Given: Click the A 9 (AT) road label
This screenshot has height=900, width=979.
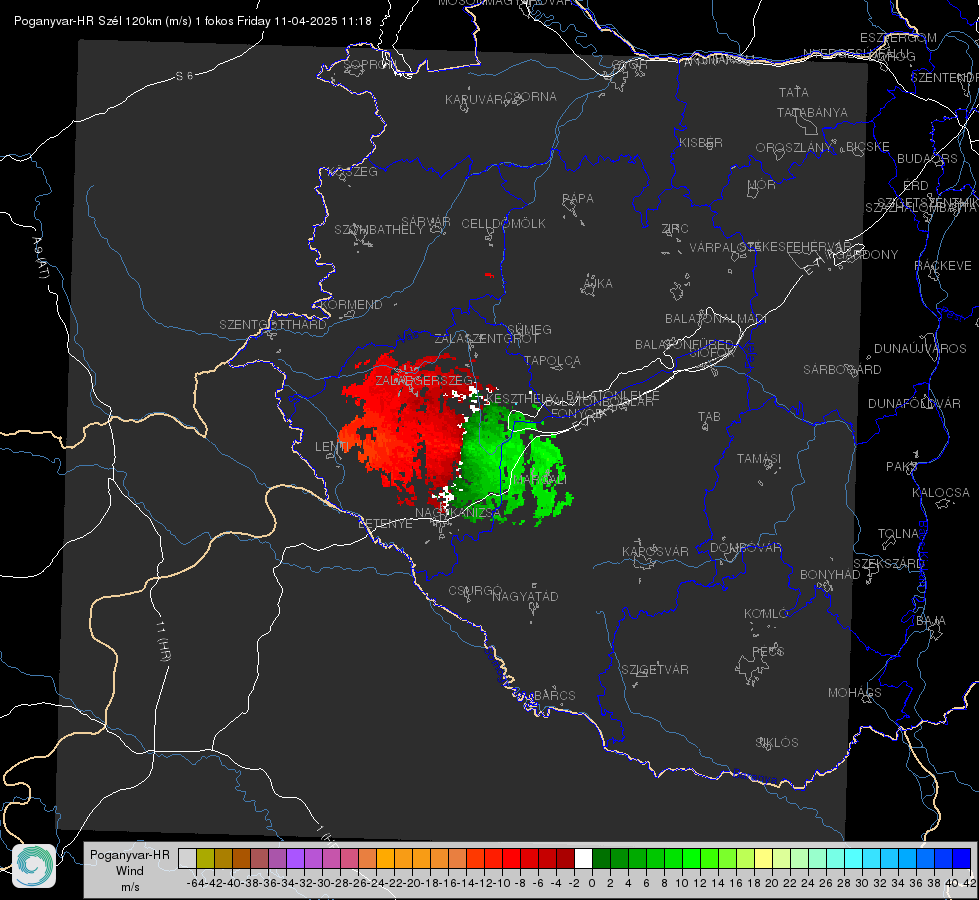Looking at the screenshot, I should coord(40,257).
